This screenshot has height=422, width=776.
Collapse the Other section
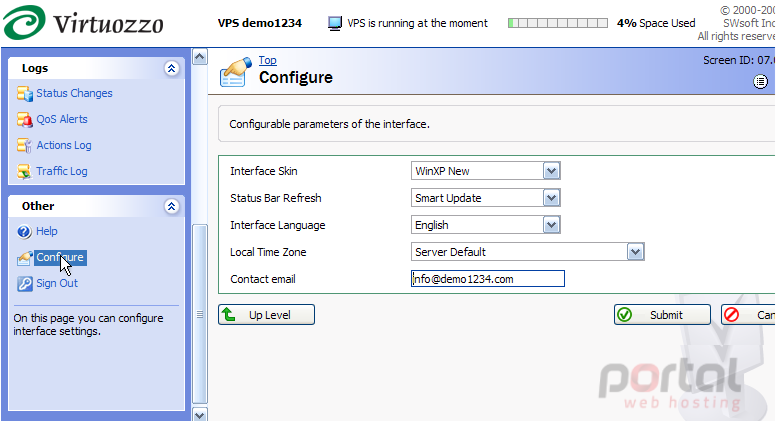[171, 206]
